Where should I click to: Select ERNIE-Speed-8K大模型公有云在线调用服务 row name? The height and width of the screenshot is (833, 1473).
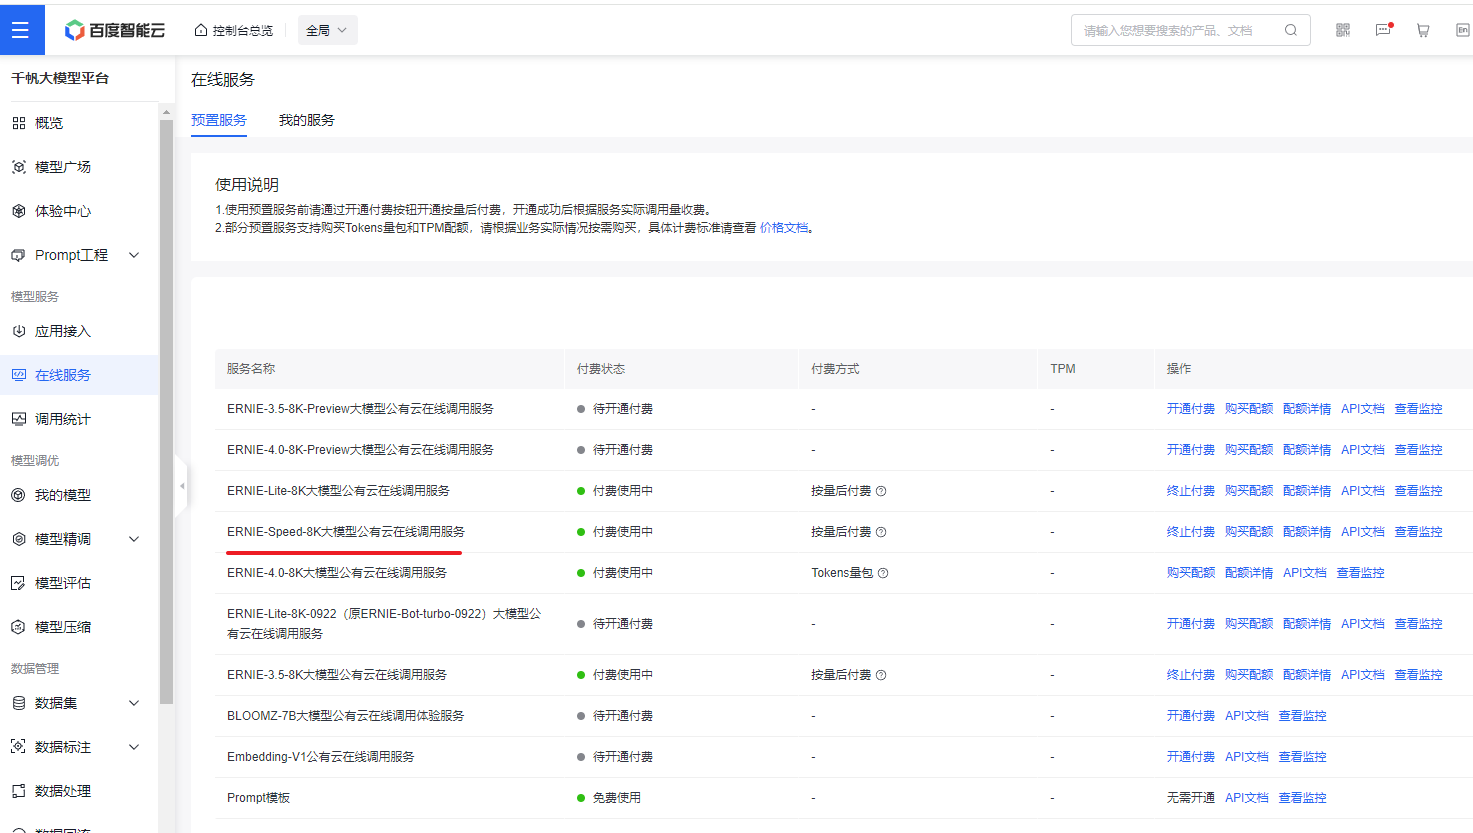click(x=346, y=532)
